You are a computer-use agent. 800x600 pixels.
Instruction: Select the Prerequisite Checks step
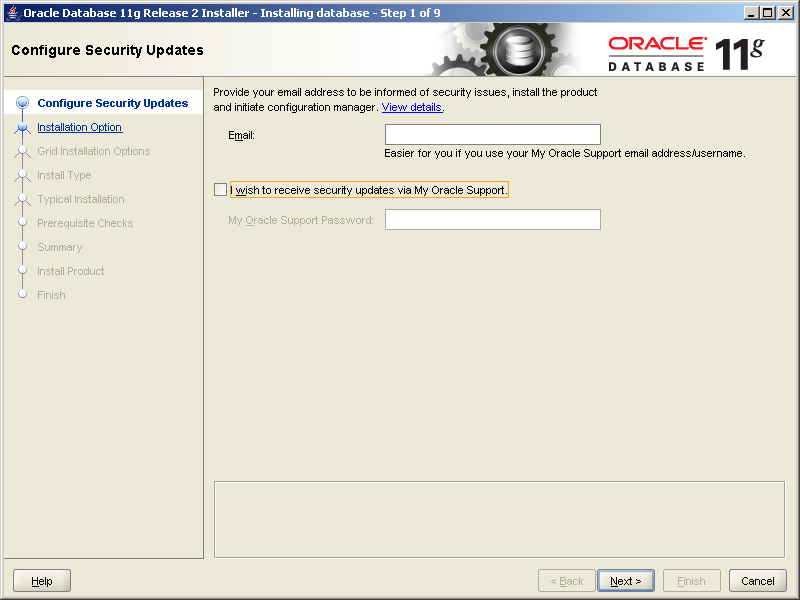coord(85,223)
